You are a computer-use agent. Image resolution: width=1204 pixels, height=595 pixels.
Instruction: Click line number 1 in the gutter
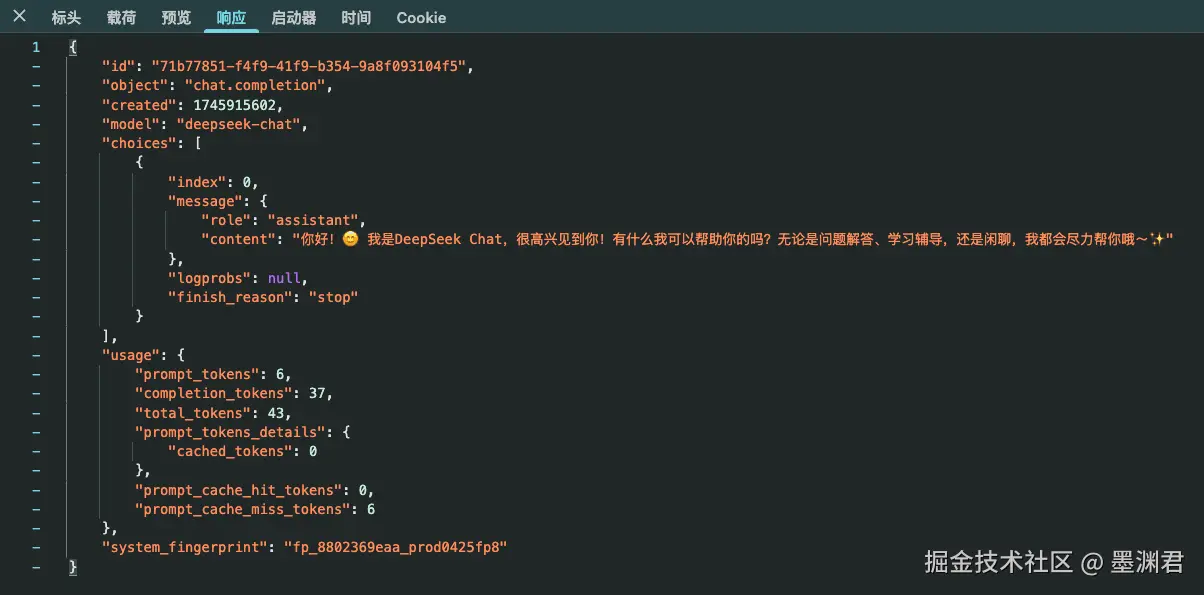(x=36, y=47)
